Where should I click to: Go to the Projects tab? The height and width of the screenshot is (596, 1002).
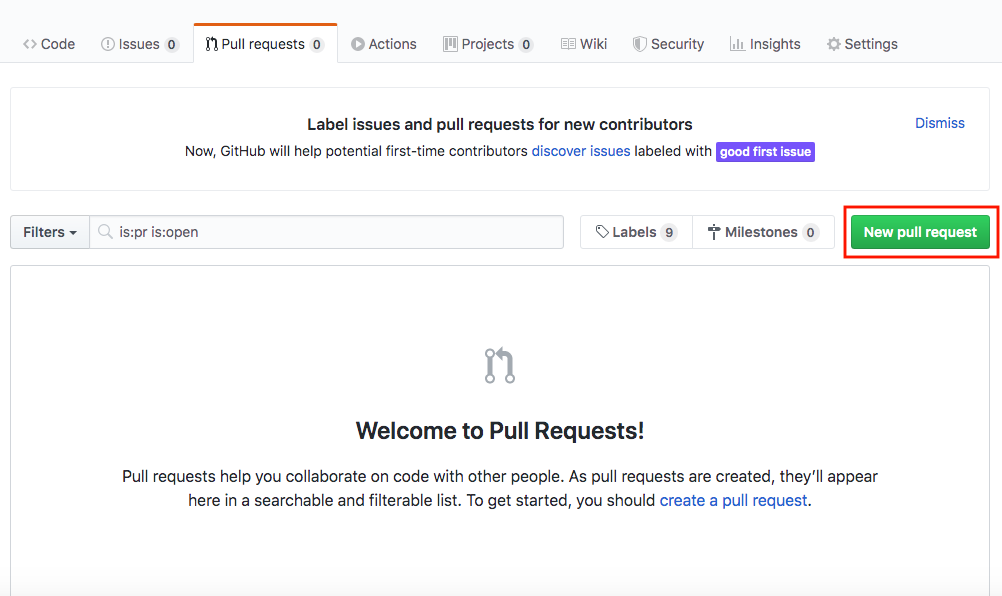point(488,44)
